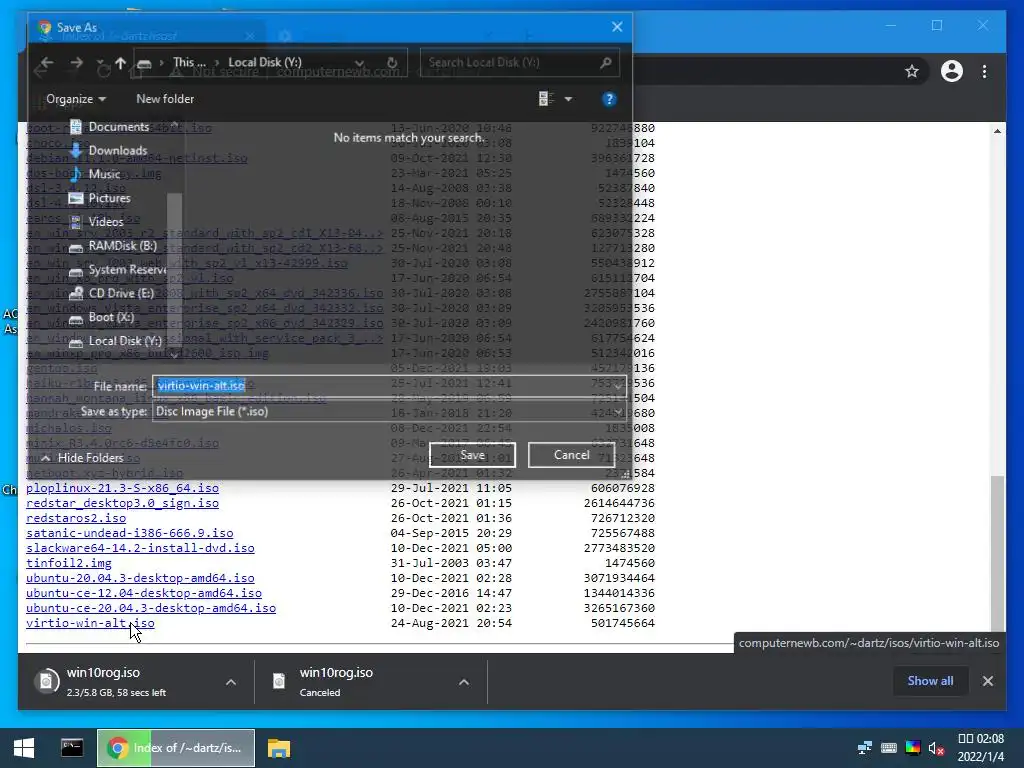
Task: Open ubuntu-ce-12.04-desktop-amd64.iso link
Action: pyautogui.click(x=144, y=593)
